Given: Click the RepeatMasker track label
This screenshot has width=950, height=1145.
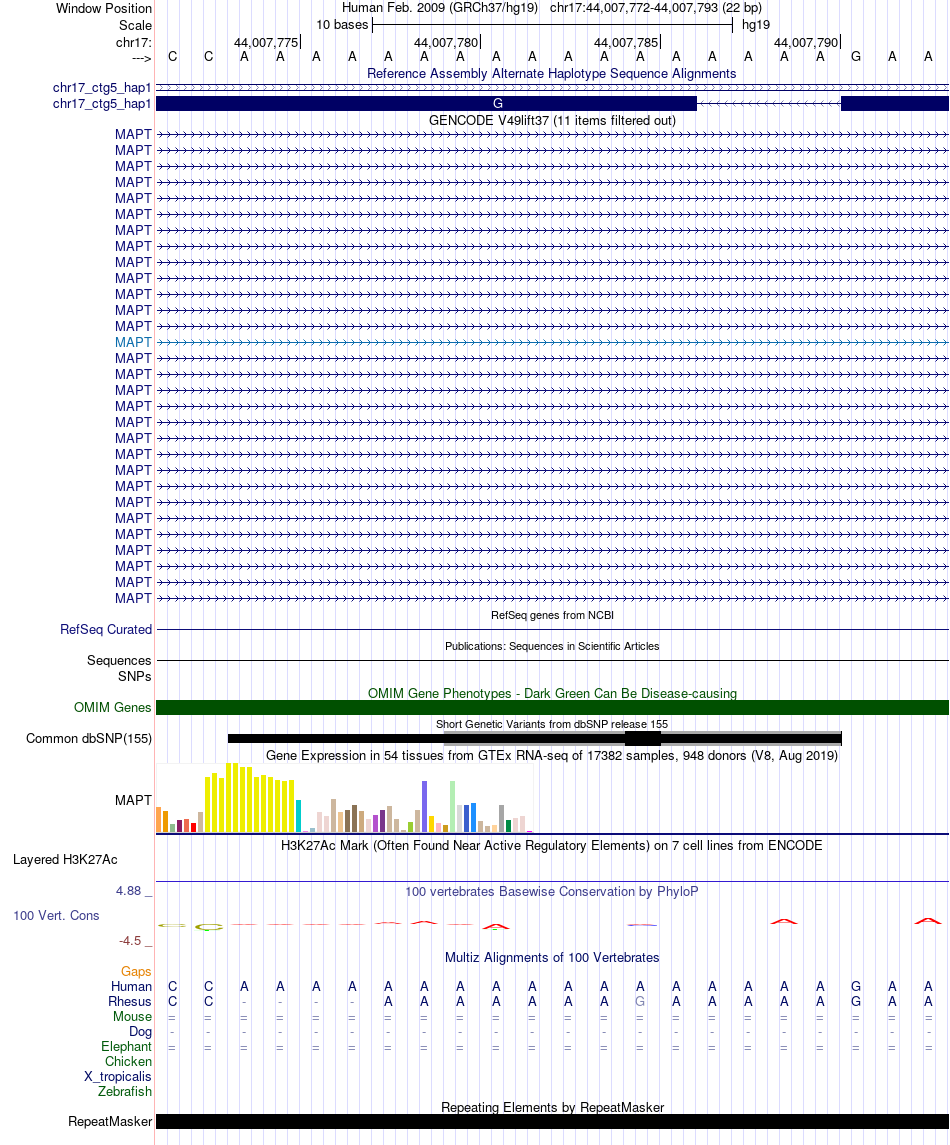Looking at the screenshot, I should pyautogui.click(x=110, y=1122).
